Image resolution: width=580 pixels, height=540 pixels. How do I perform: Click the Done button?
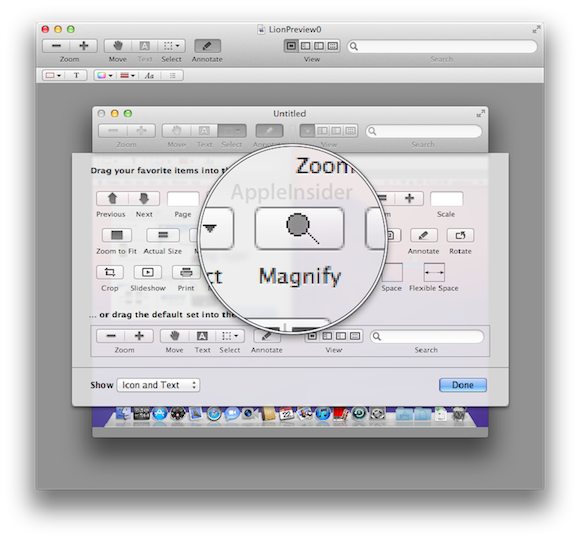(463, 385)
